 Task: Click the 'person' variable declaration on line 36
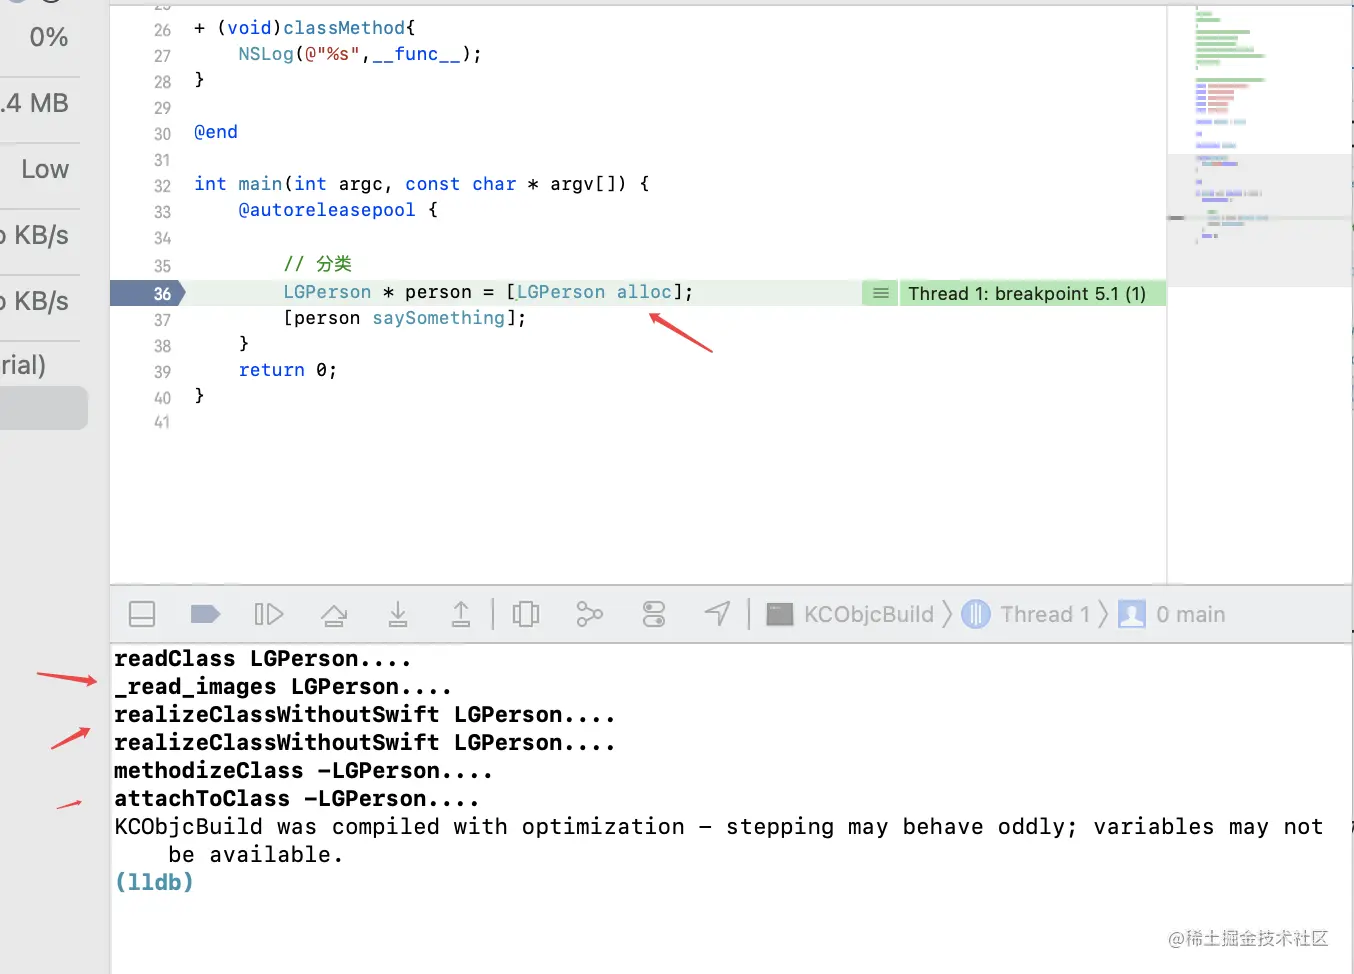(x=438, y=292)
